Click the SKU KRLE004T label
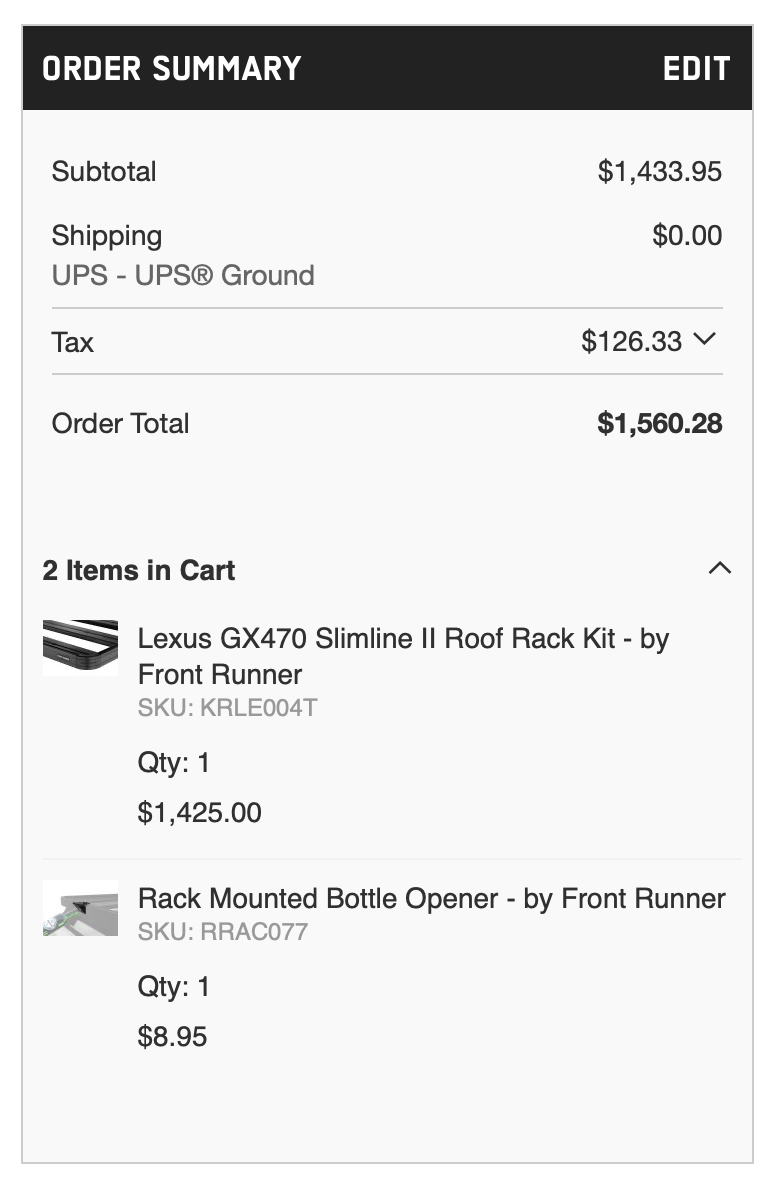 (227, 708)
